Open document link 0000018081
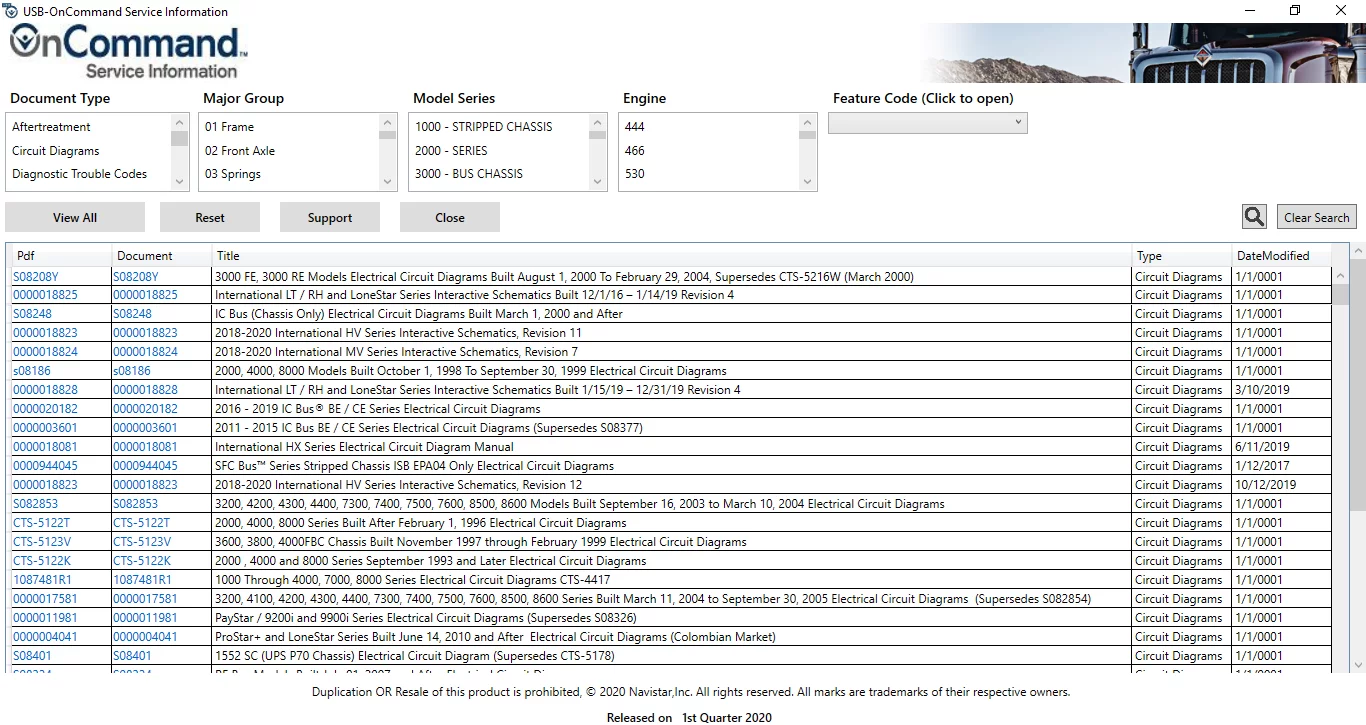This screenshot has width=1366, height=725. point(145,447)
